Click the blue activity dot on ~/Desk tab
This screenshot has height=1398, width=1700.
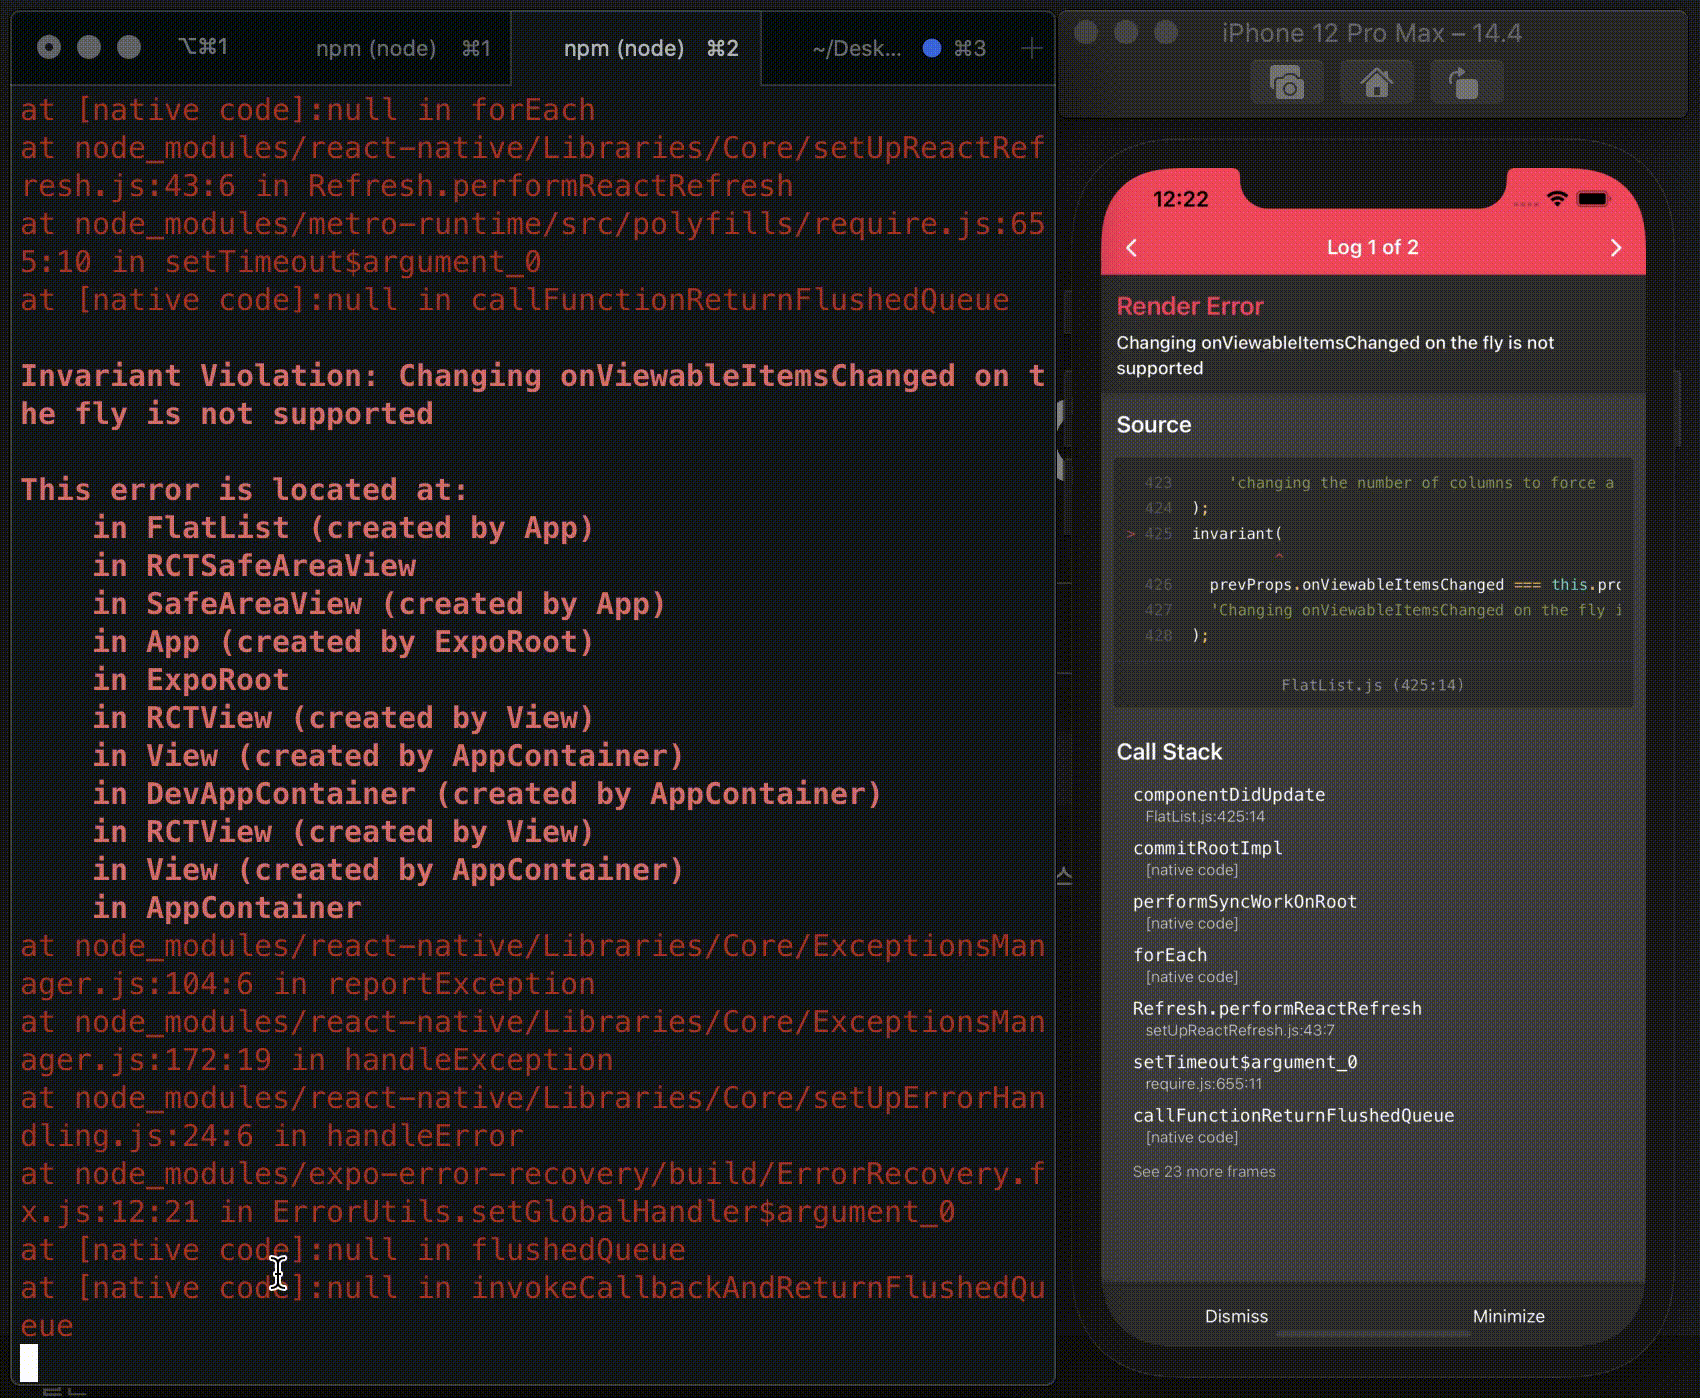tap(931, 48)
